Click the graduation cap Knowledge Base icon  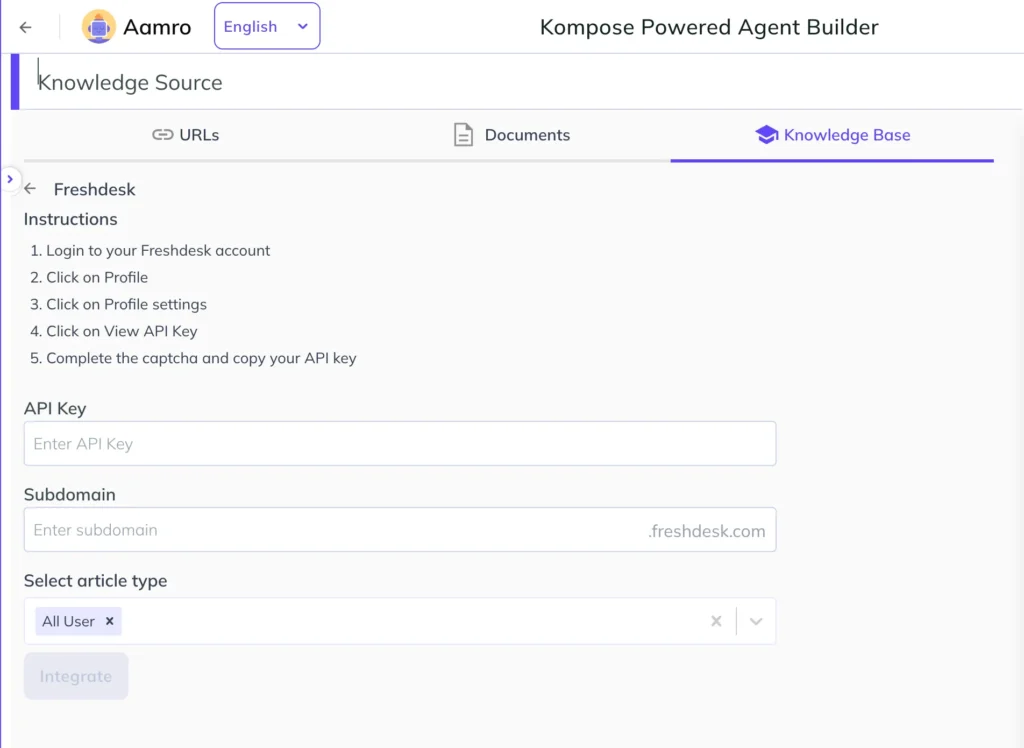[x=766, y=135]
